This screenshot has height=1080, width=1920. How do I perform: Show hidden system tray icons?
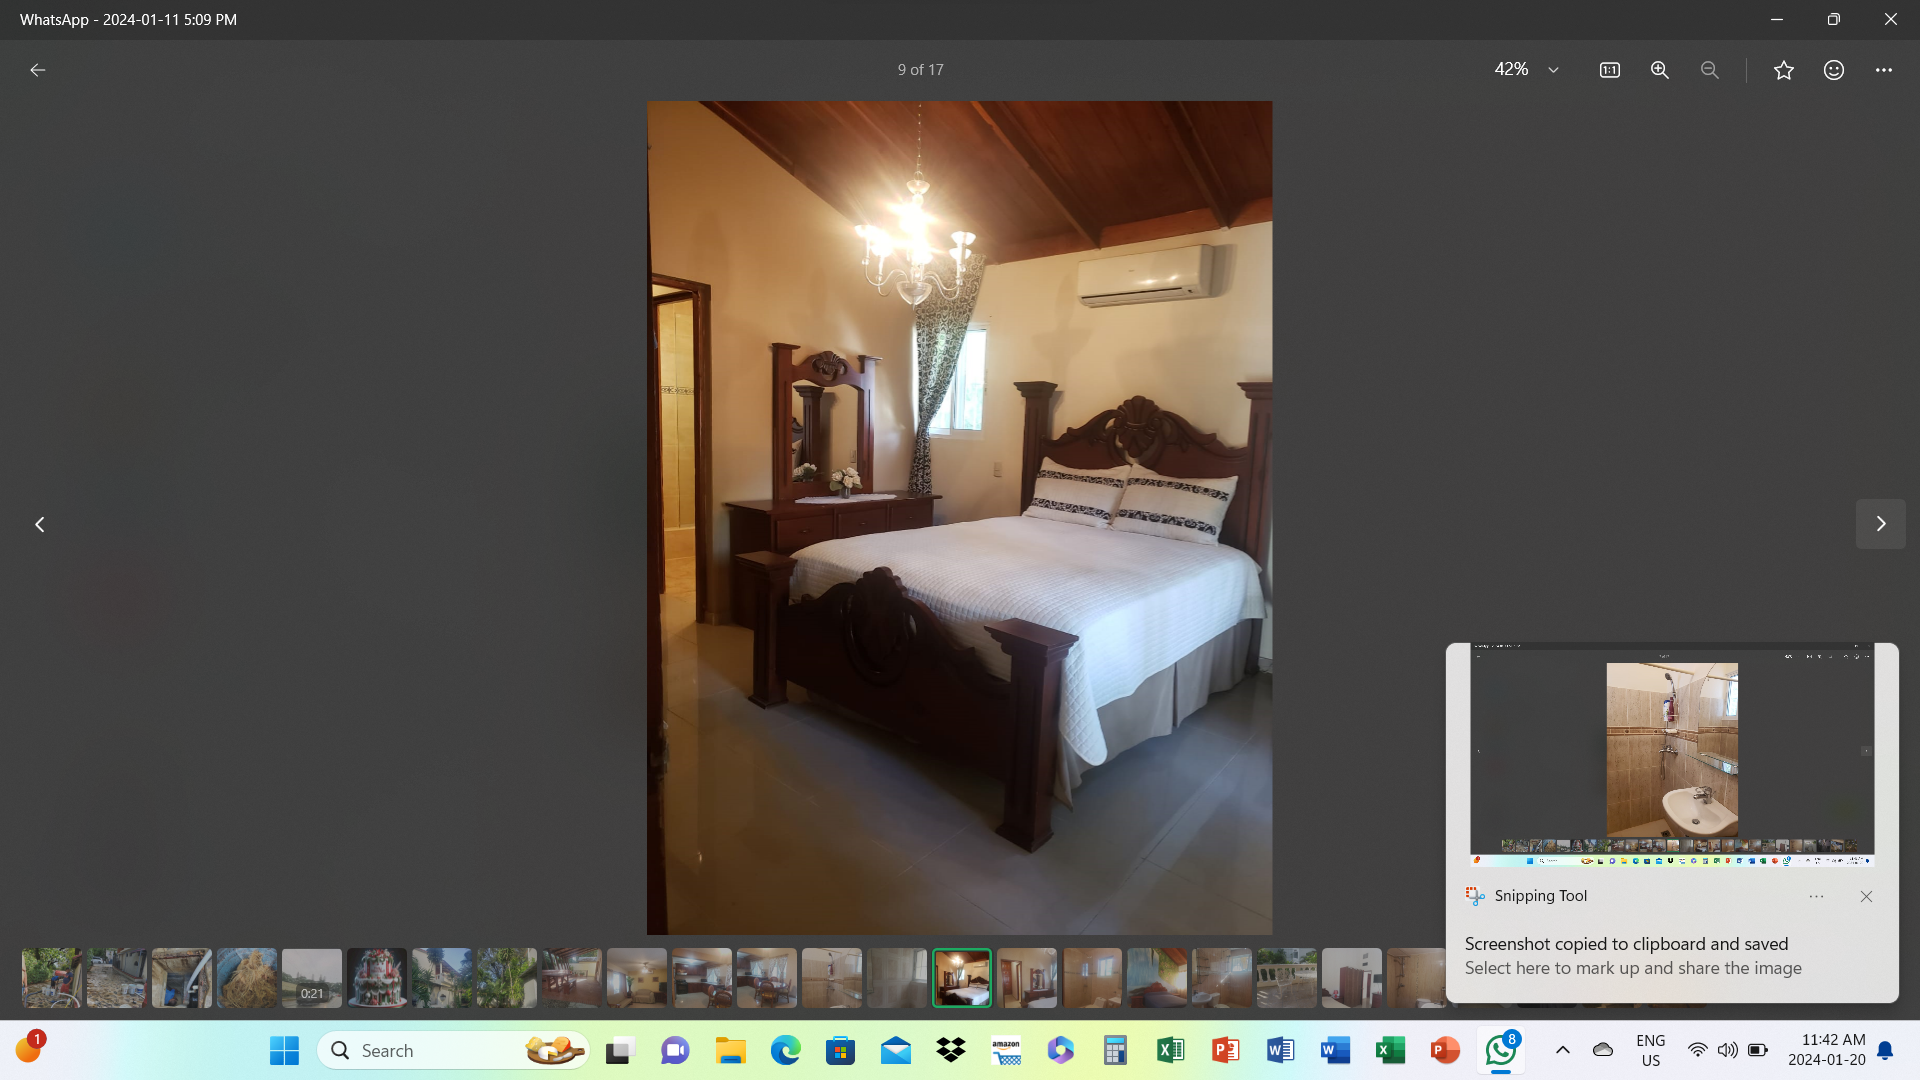click(1563, 1051)
